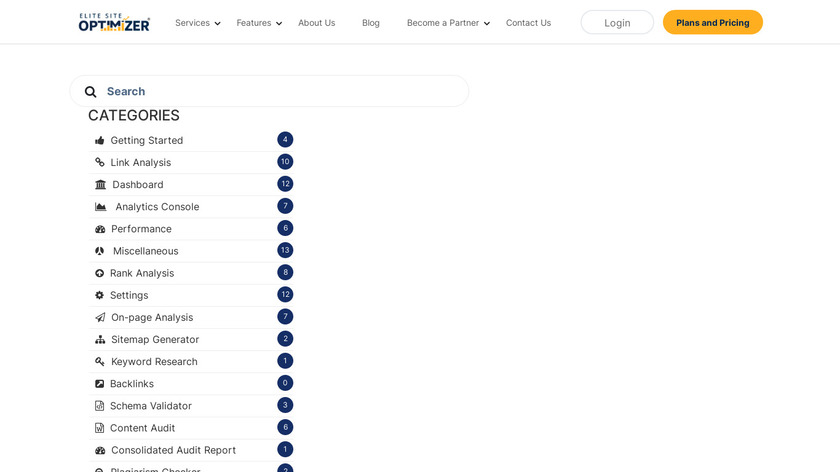Open the Rank Analysis category
The height and width of the screenshot is (472, 840).
(x=142, y=273)
